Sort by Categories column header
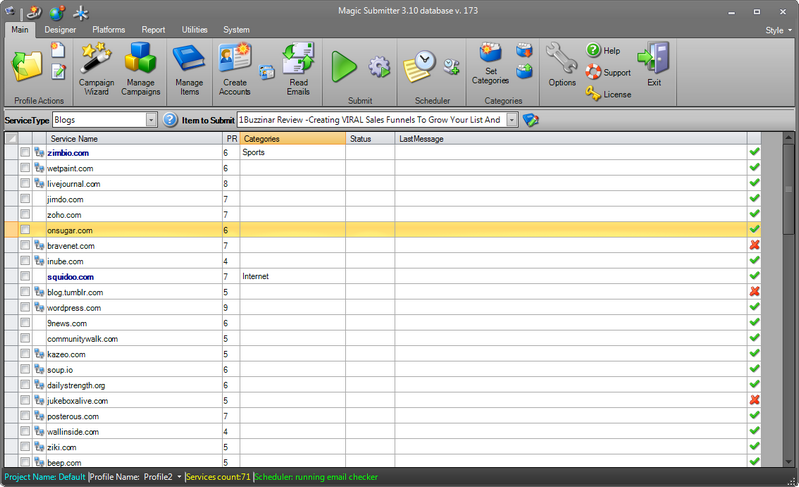This screenshot has width=799, height=487. [292, 139]
